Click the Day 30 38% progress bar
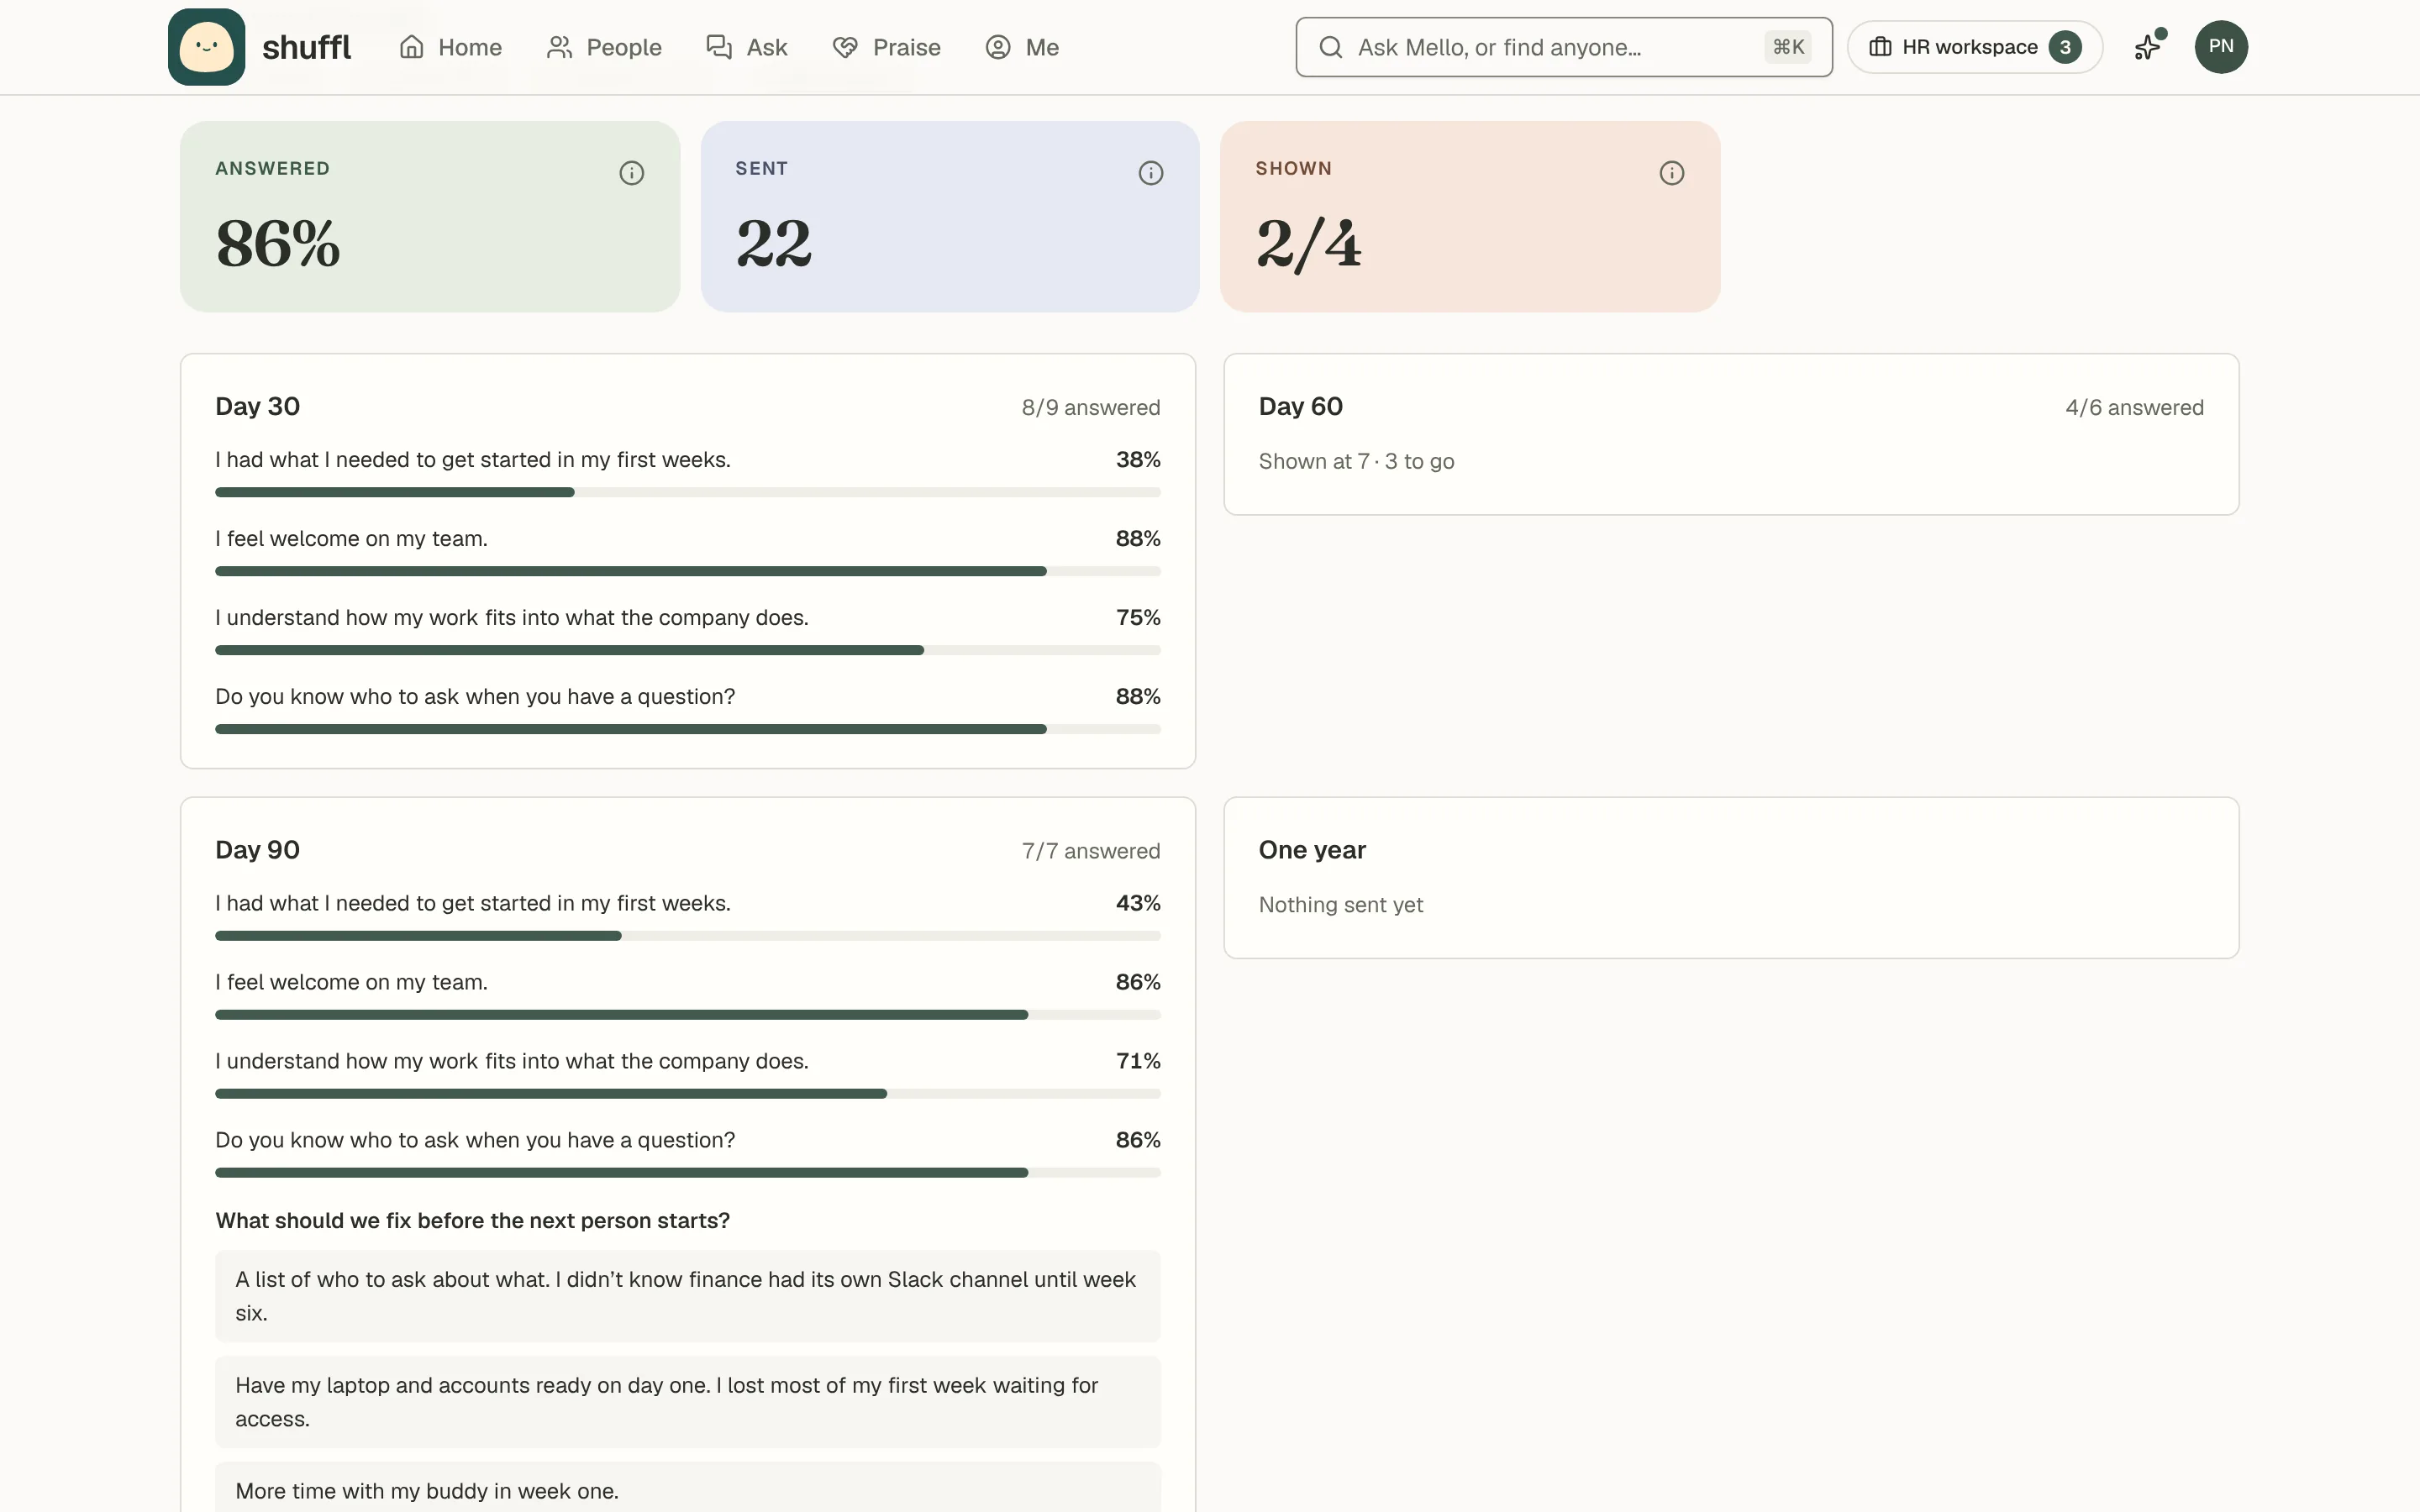 [687, 492]
